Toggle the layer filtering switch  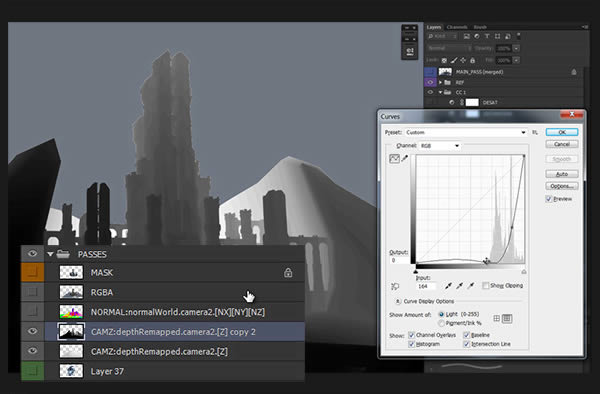pyautogui.click(x=518, y=36)
